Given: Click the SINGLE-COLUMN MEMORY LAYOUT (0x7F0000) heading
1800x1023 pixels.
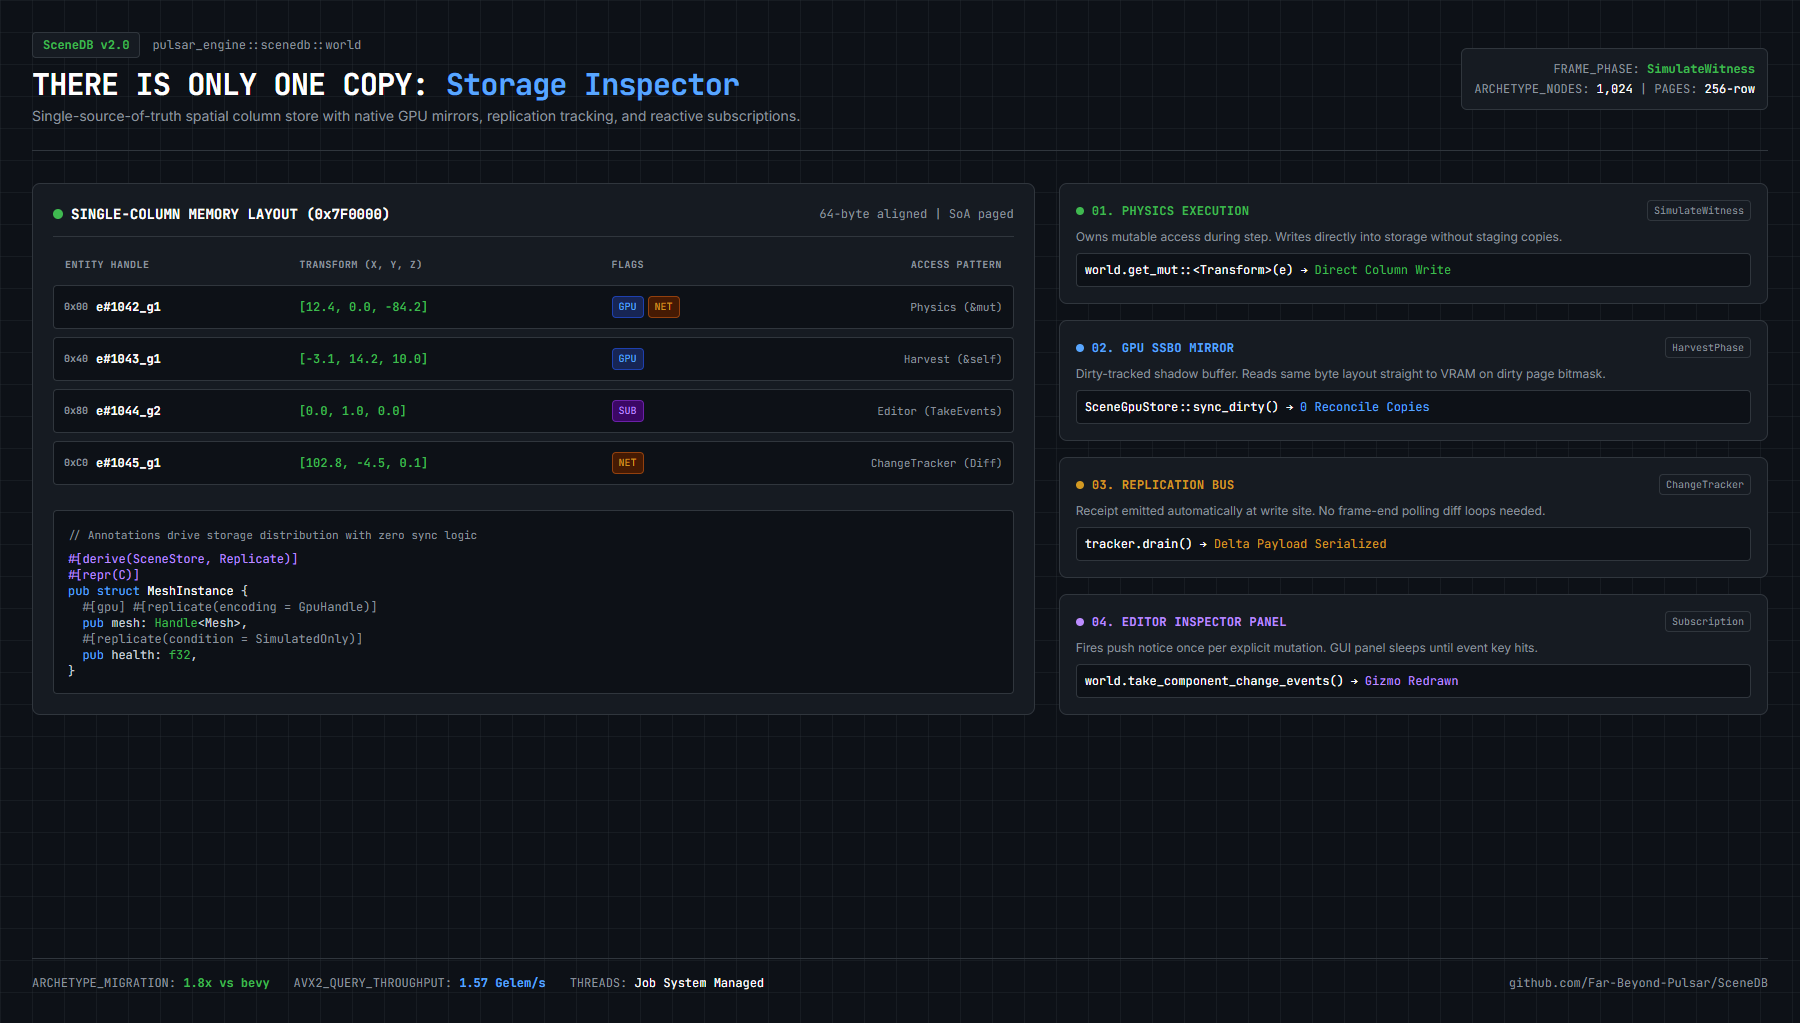Looking at the screenshot, I should (x=230, y=214).
